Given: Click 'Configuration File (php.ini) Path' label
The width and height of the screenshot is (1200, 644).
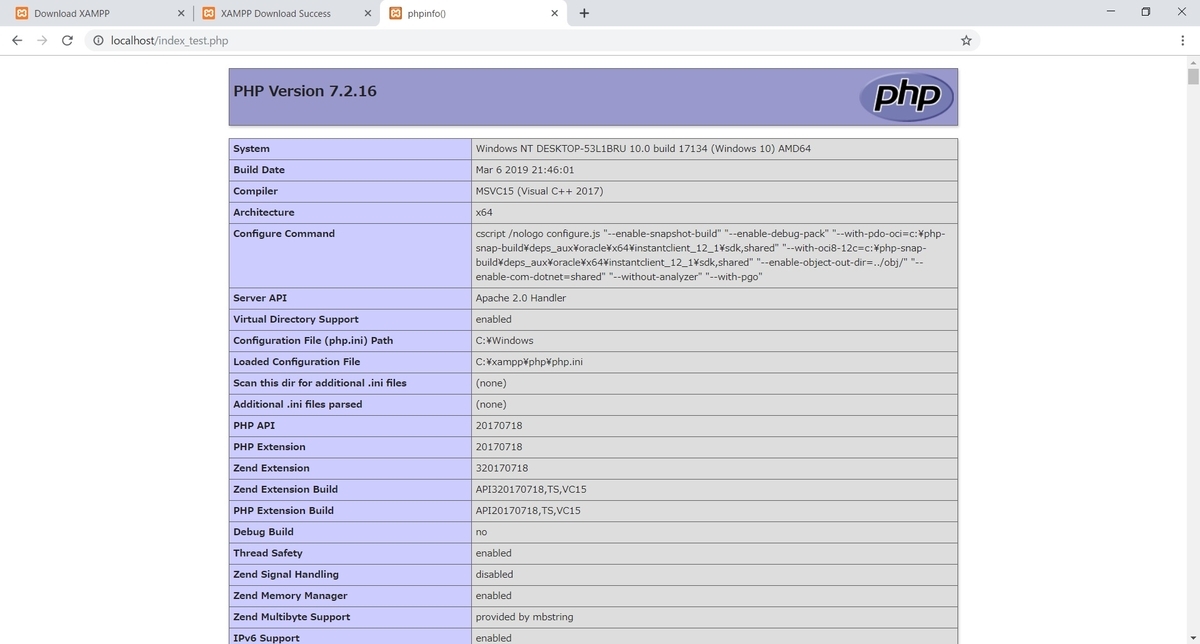Looking at the screenshot, I should point(313,340).
